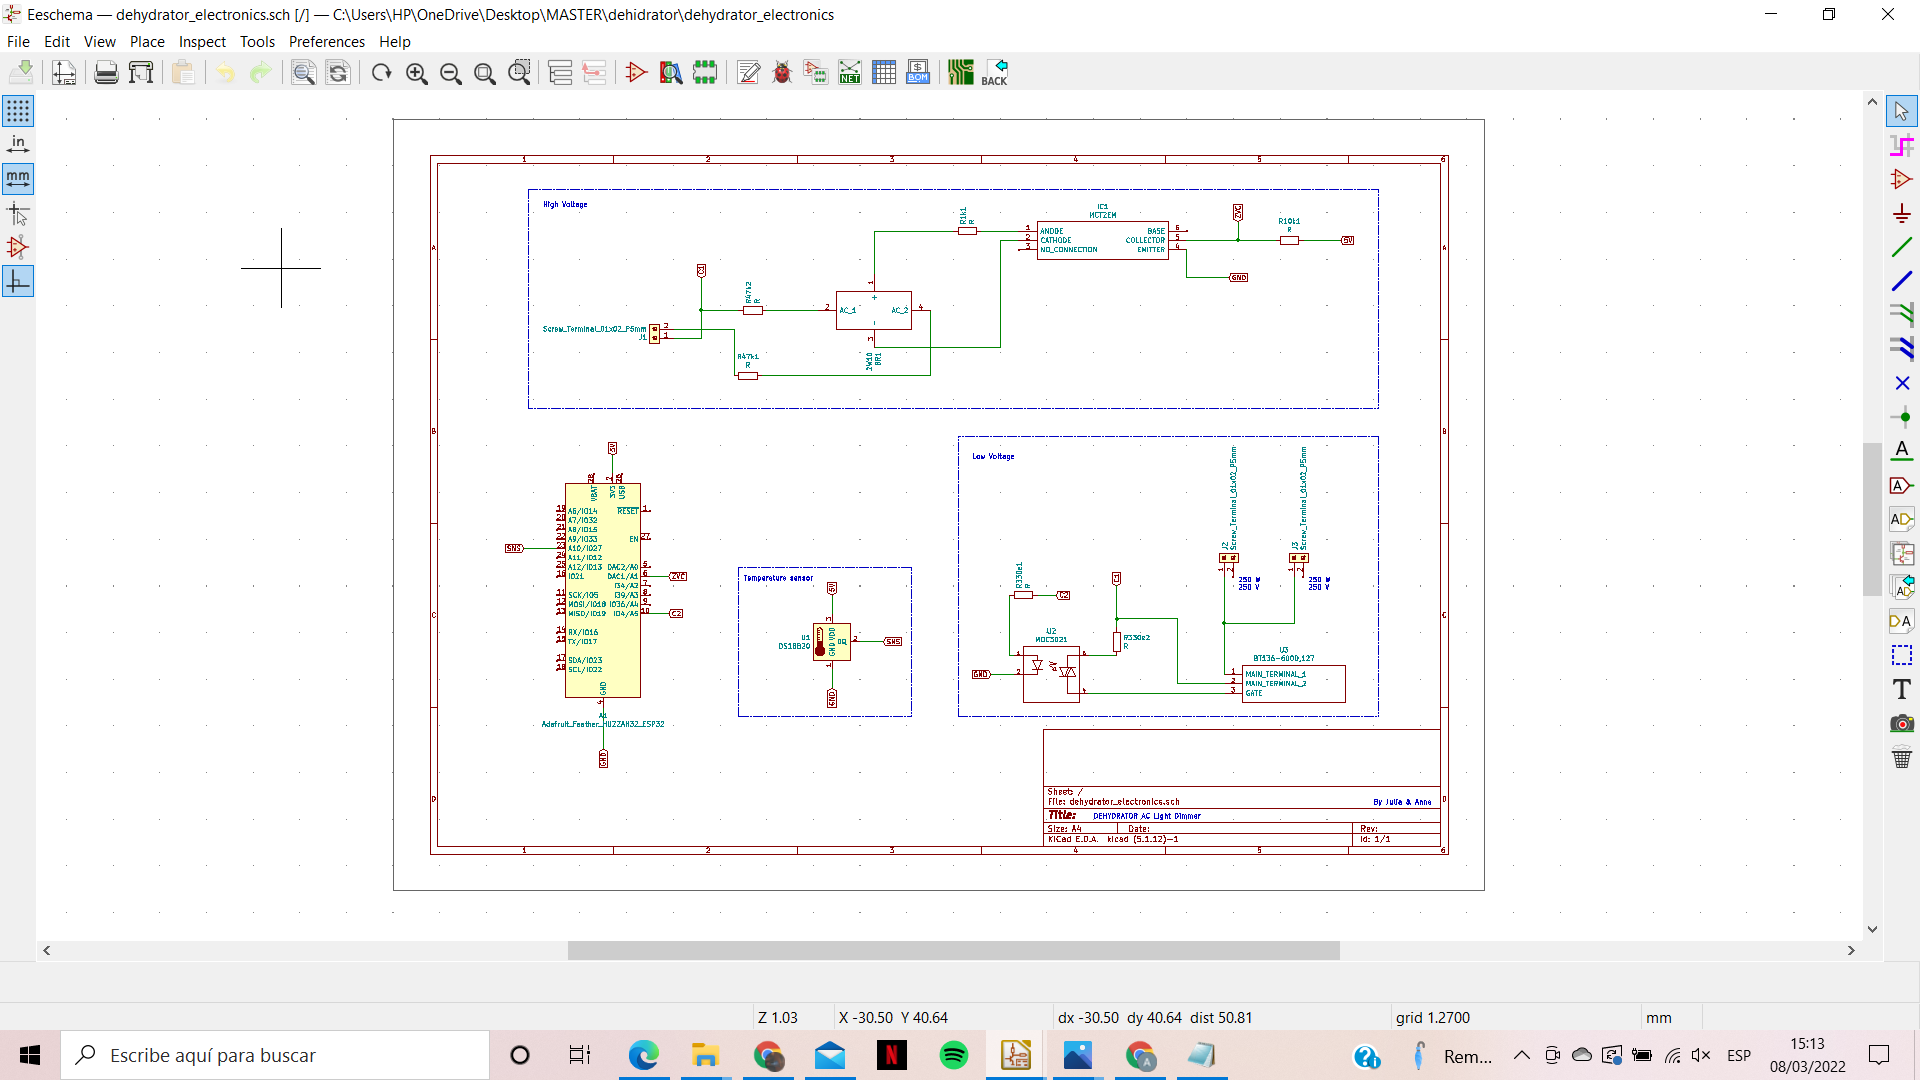
Task: Zoom out of the schematic
Action: point(450,72)
